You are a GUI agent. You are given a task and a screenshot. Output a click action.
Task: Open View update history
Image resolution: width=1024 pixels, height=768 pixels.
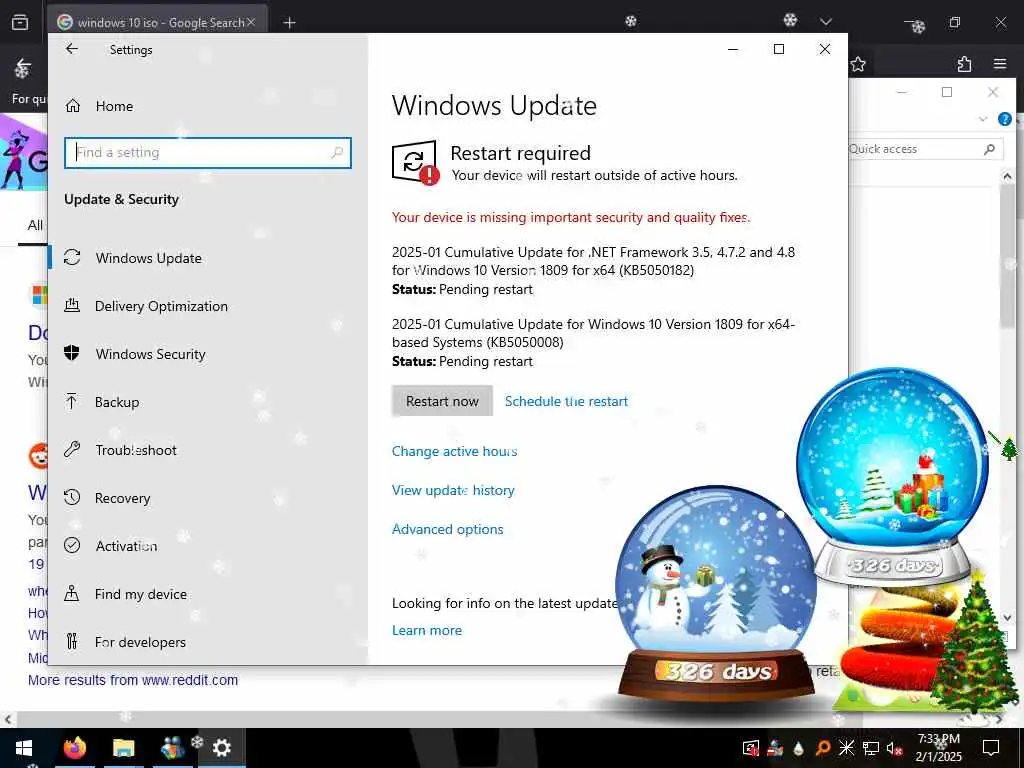tap(453, 490)
